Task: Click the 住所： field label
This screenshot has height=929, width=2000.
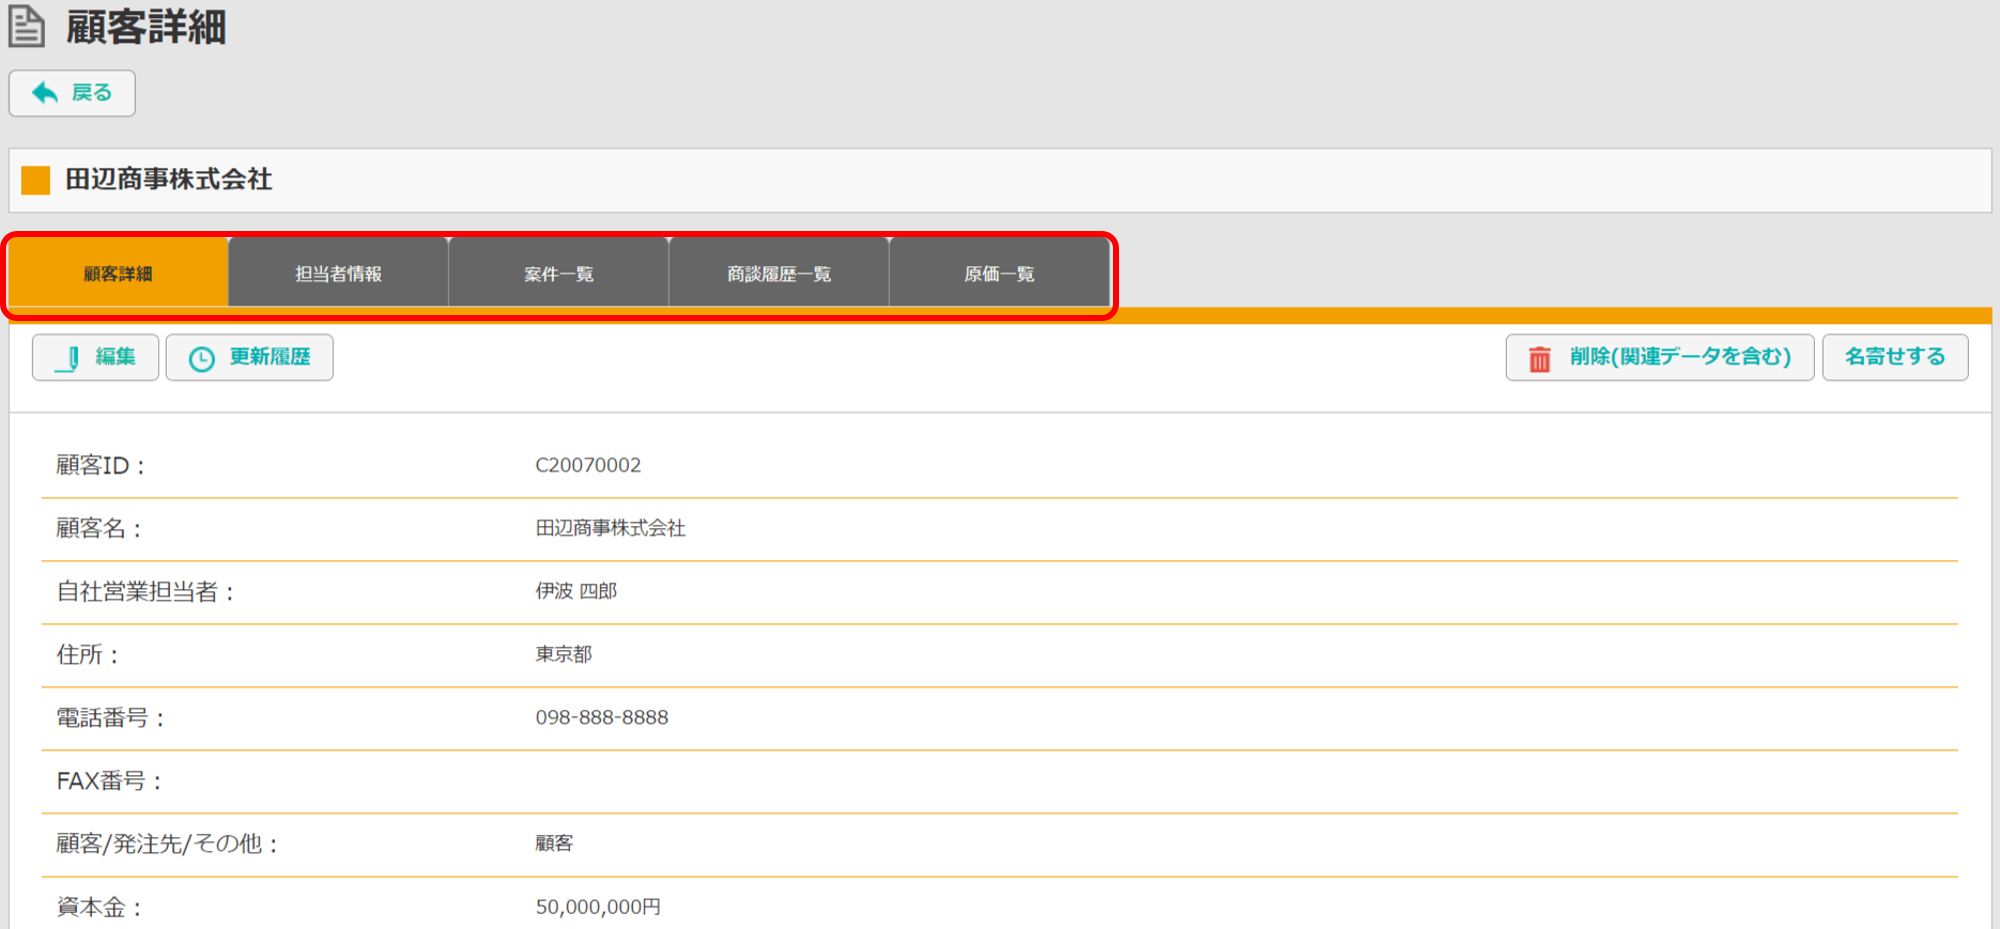Action: coord(88,655)
